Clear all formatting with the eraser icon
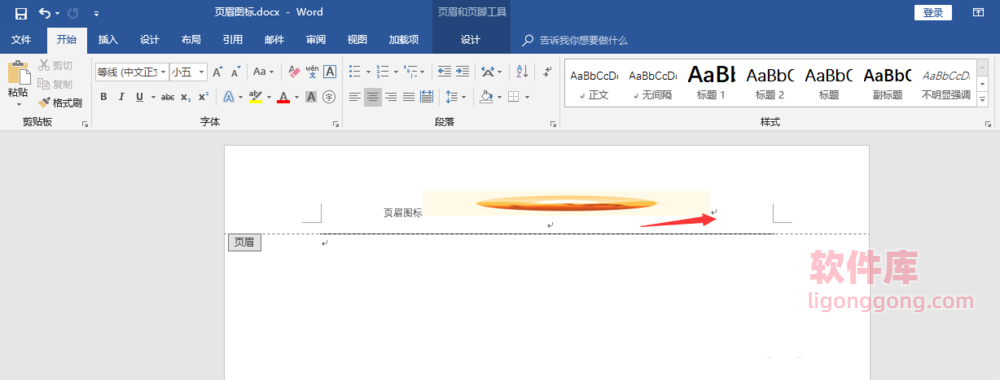The height and width of the screenshot is (380, 1000). point(294,72)
